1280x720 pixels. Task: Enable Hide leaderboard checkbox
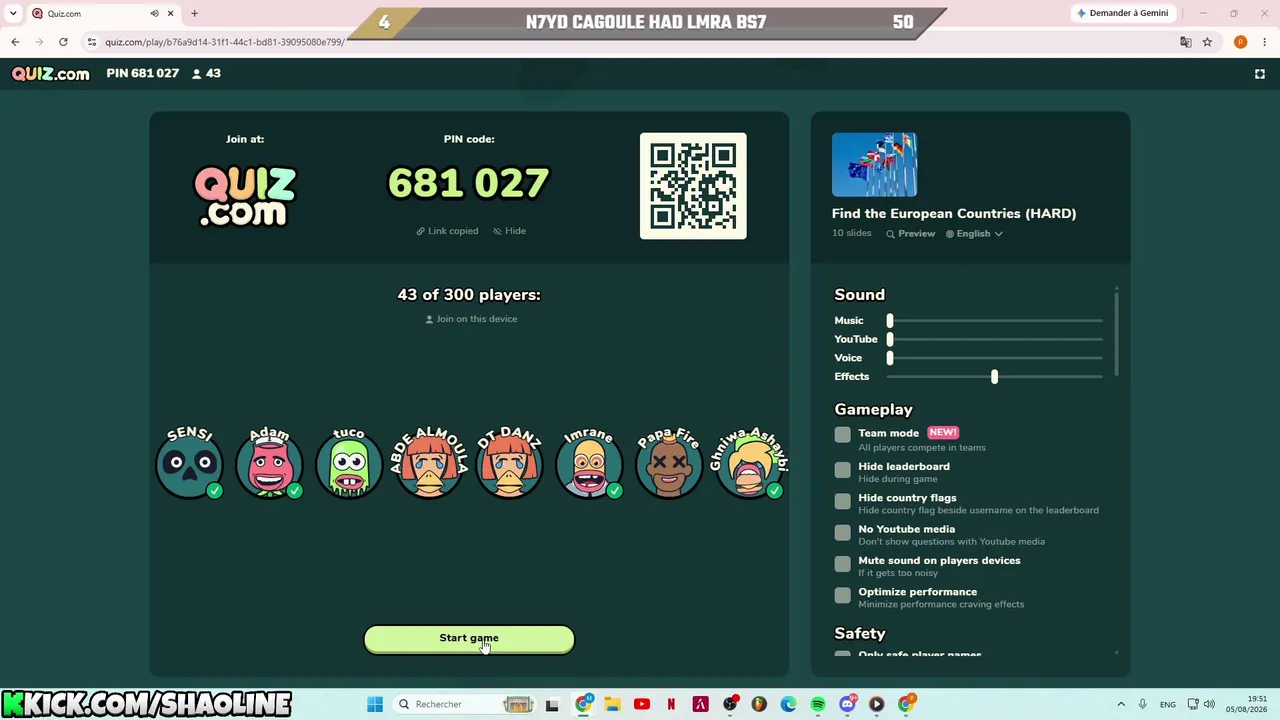[x=843, y=470]
